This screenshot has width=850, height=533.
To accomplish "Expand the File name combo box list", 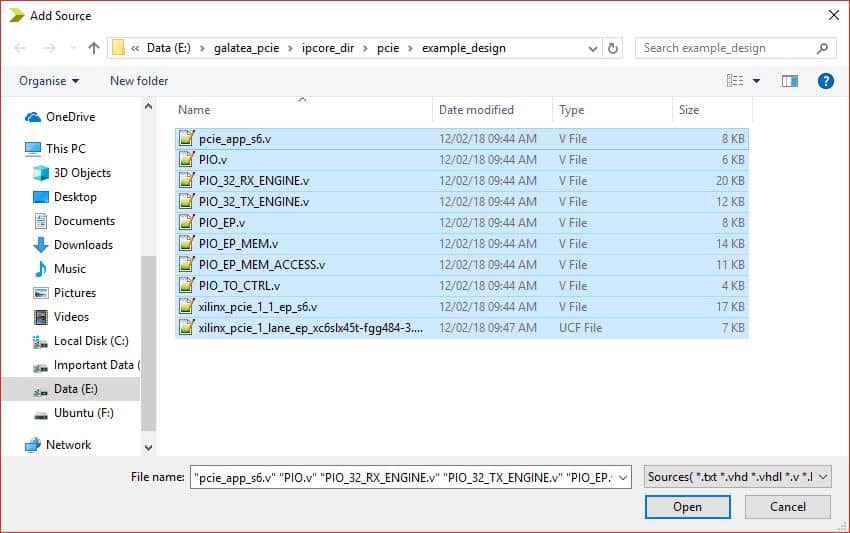I will pos(624,478).
